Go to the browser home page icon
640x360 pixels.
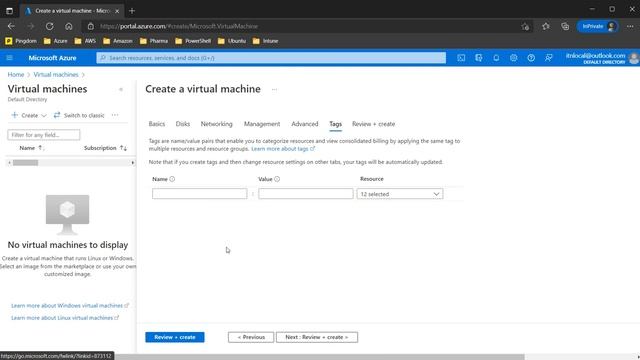tap(69, 26)
